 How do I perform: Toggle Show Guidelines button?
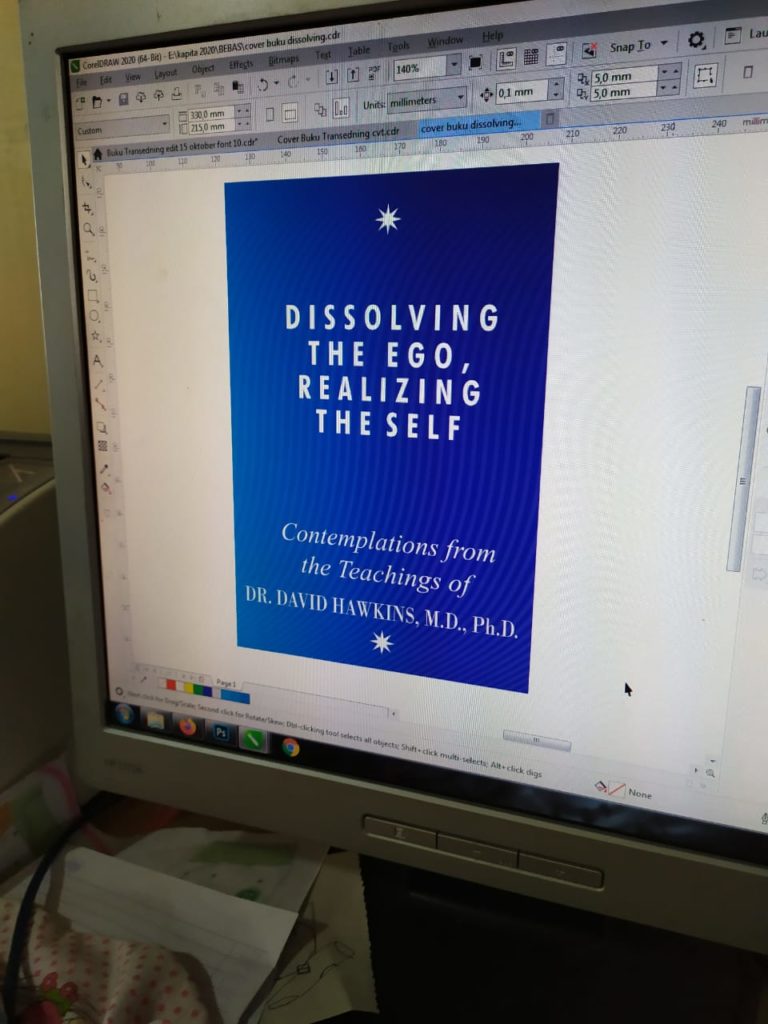558,54
